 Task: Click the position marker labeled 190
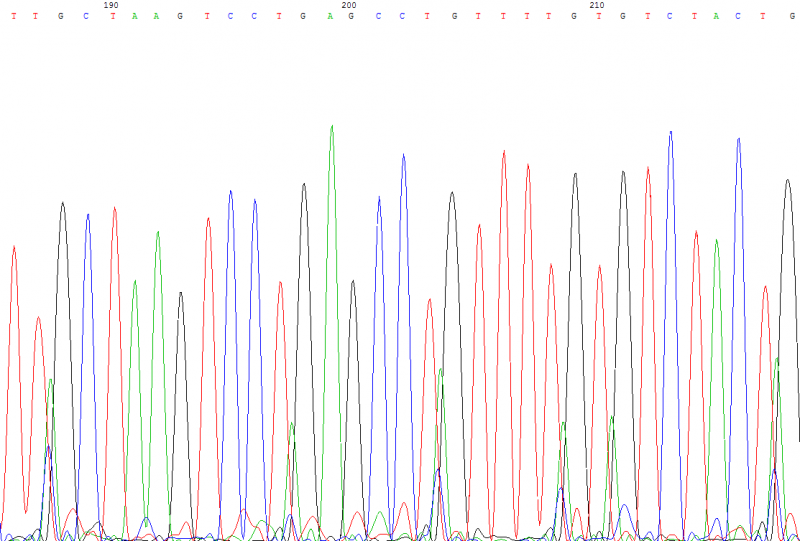[111, 5]
